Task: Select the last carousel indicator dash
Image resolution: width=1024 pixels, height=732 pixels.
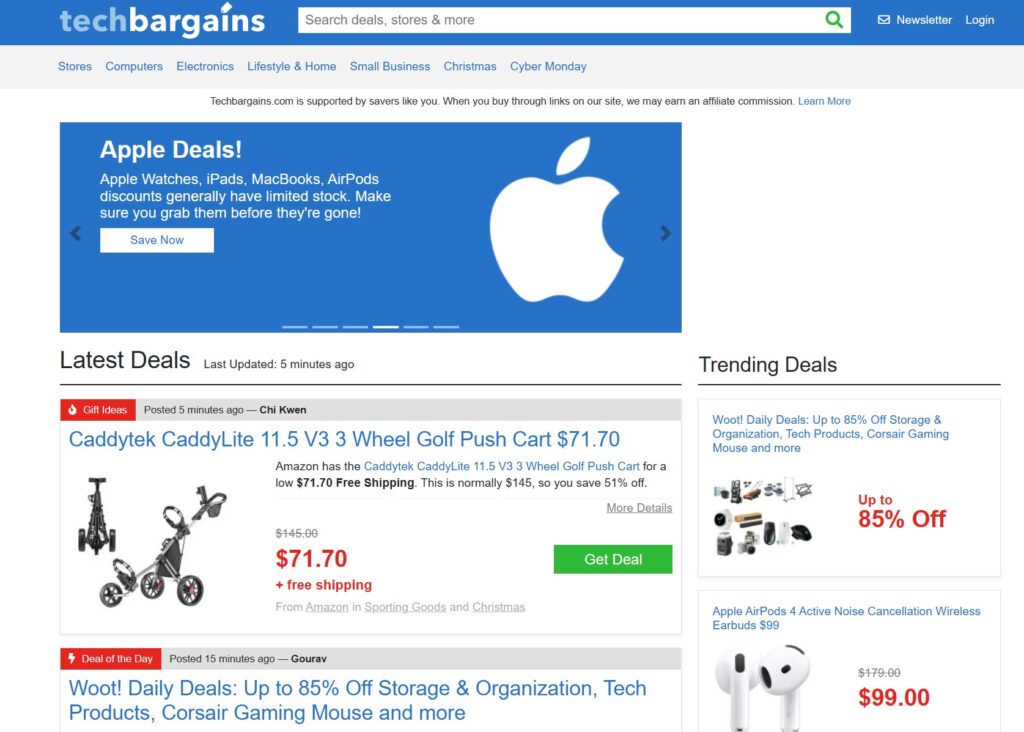Action: [x=446, y=326]
